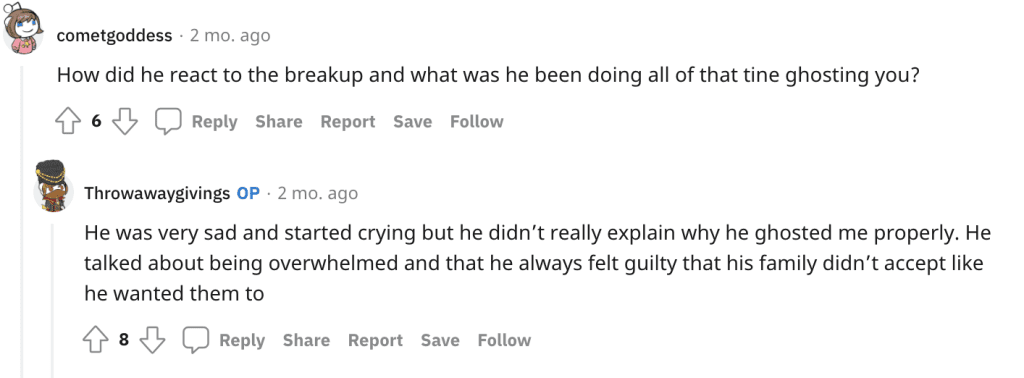Collapse cometgoddess's thread via its vertical line
1024x378 pixels.
[22, 221]
